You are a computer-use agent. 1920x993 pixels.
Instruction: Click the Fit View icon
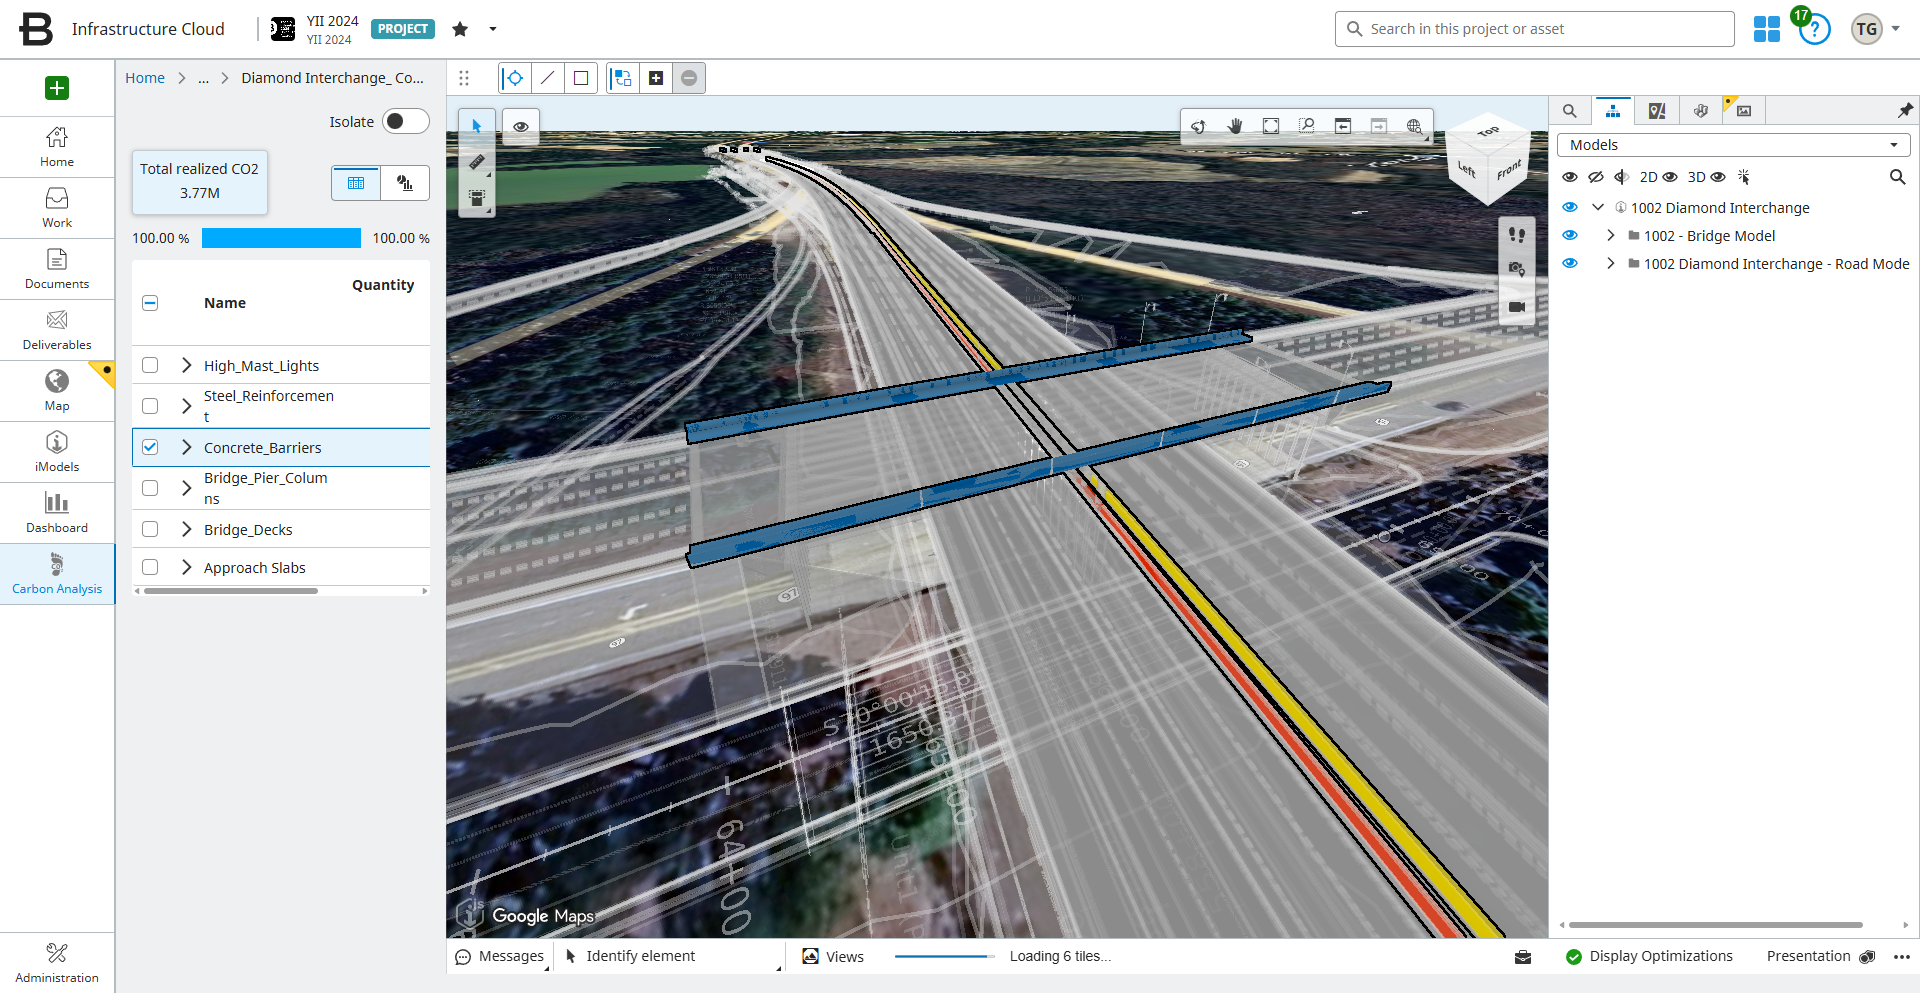[x=1271, y=126]
